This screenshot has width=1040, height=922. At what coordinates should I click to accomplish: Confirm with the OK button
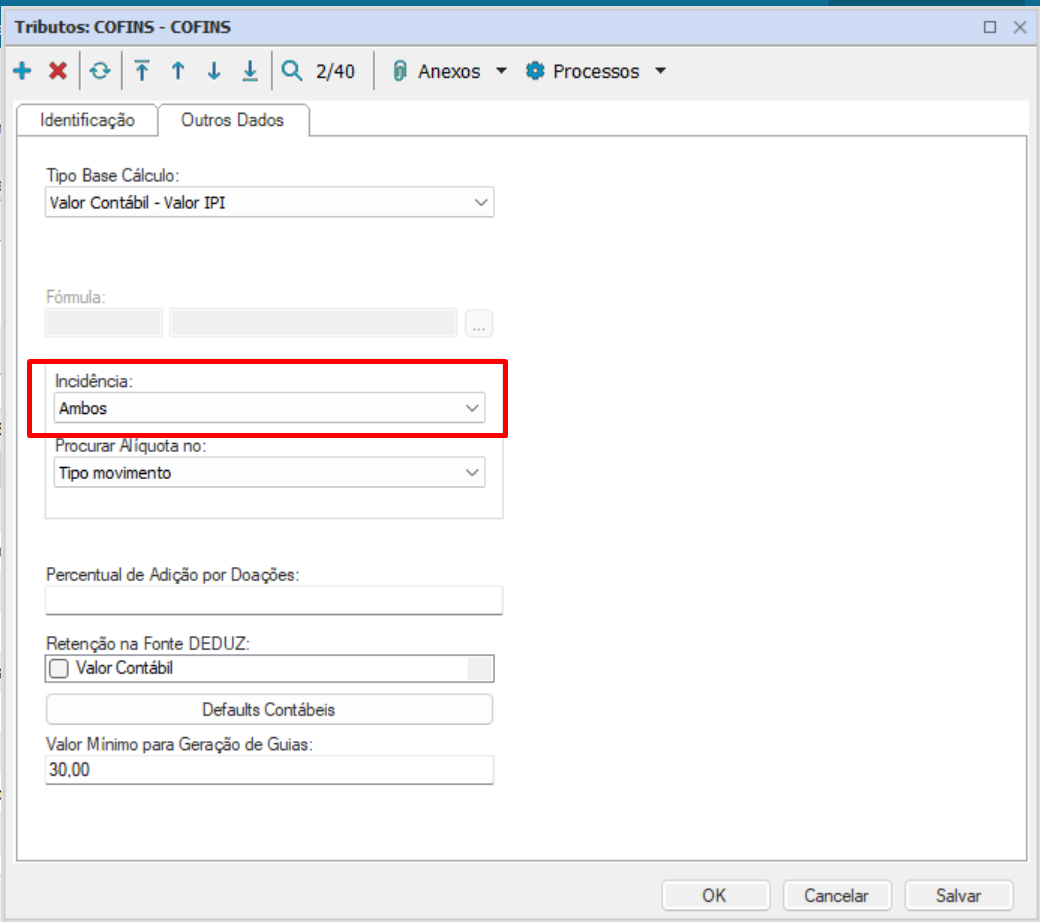tap(715, 896)
